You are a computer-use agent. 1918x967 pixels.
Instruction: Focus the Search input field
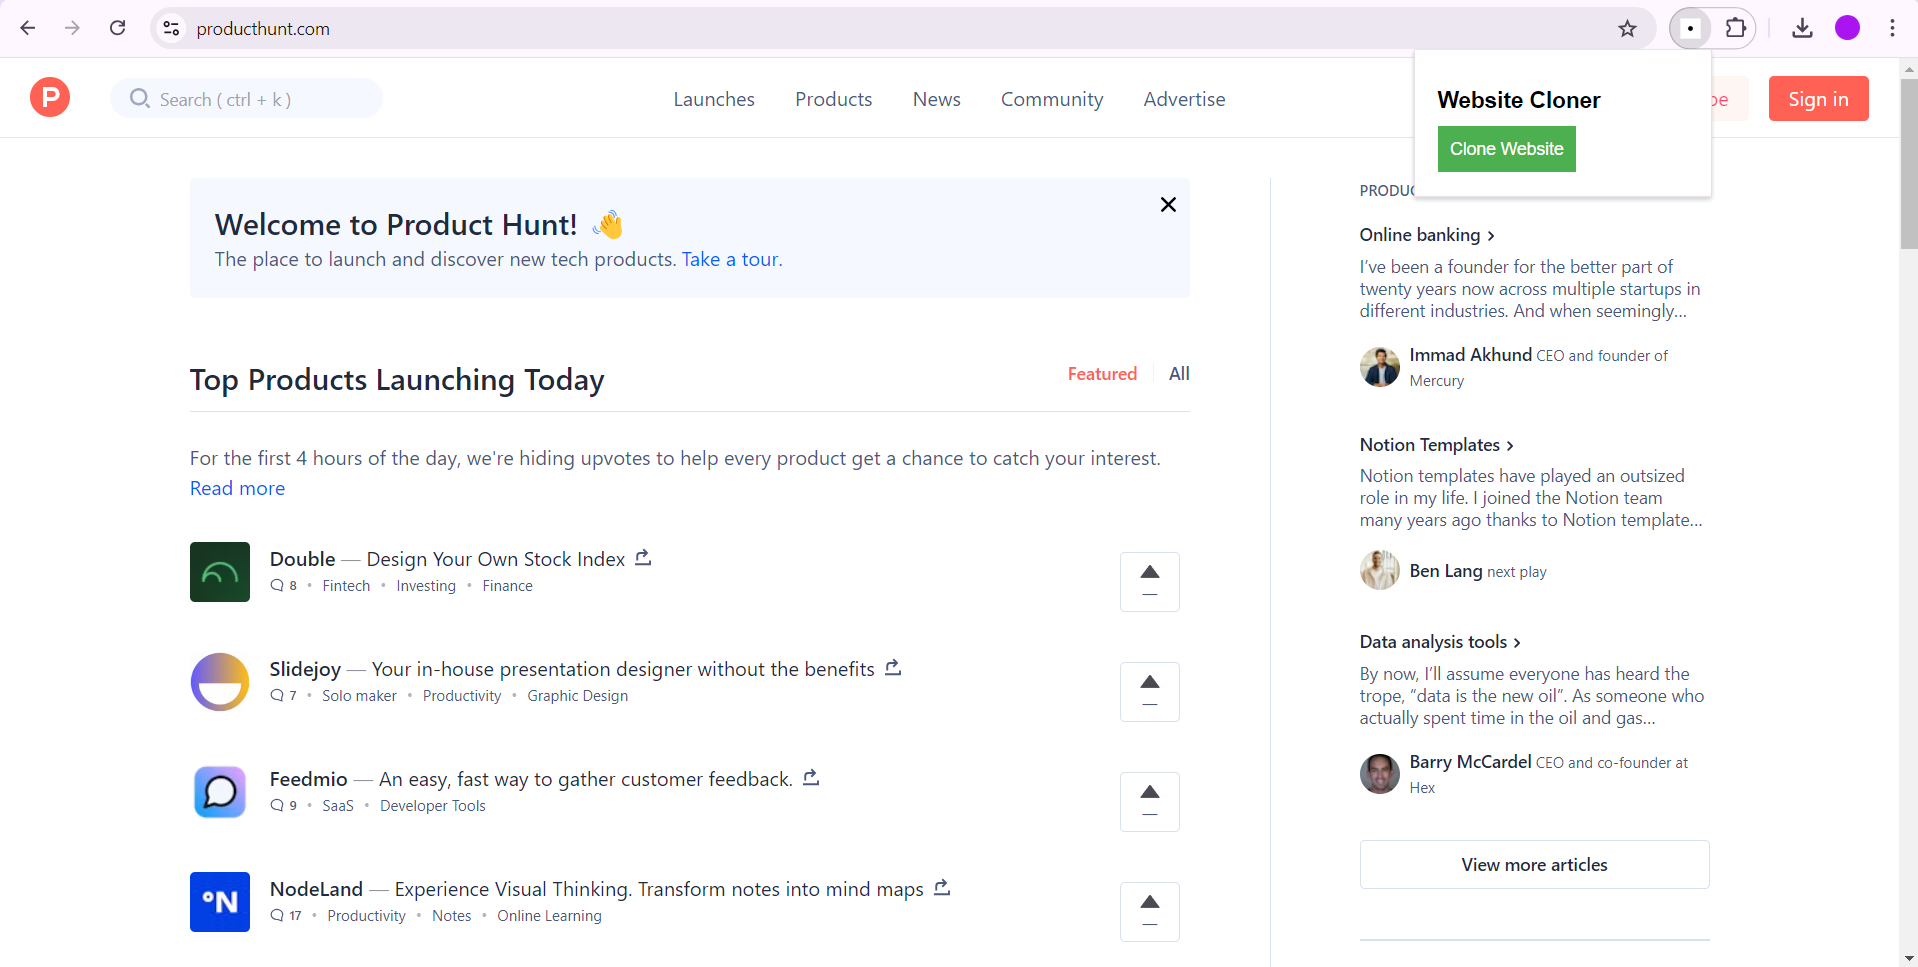point(246,98)
